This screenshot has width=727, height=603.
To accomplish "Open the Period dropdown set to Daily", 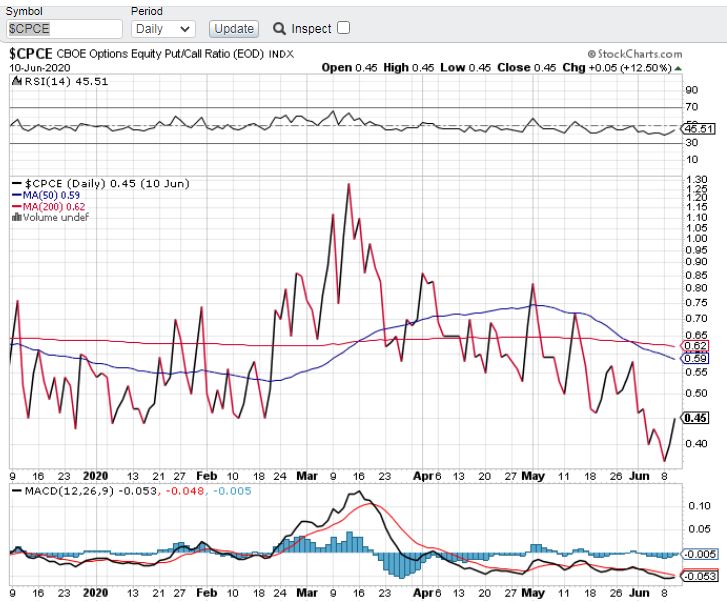I will [163, 29].
